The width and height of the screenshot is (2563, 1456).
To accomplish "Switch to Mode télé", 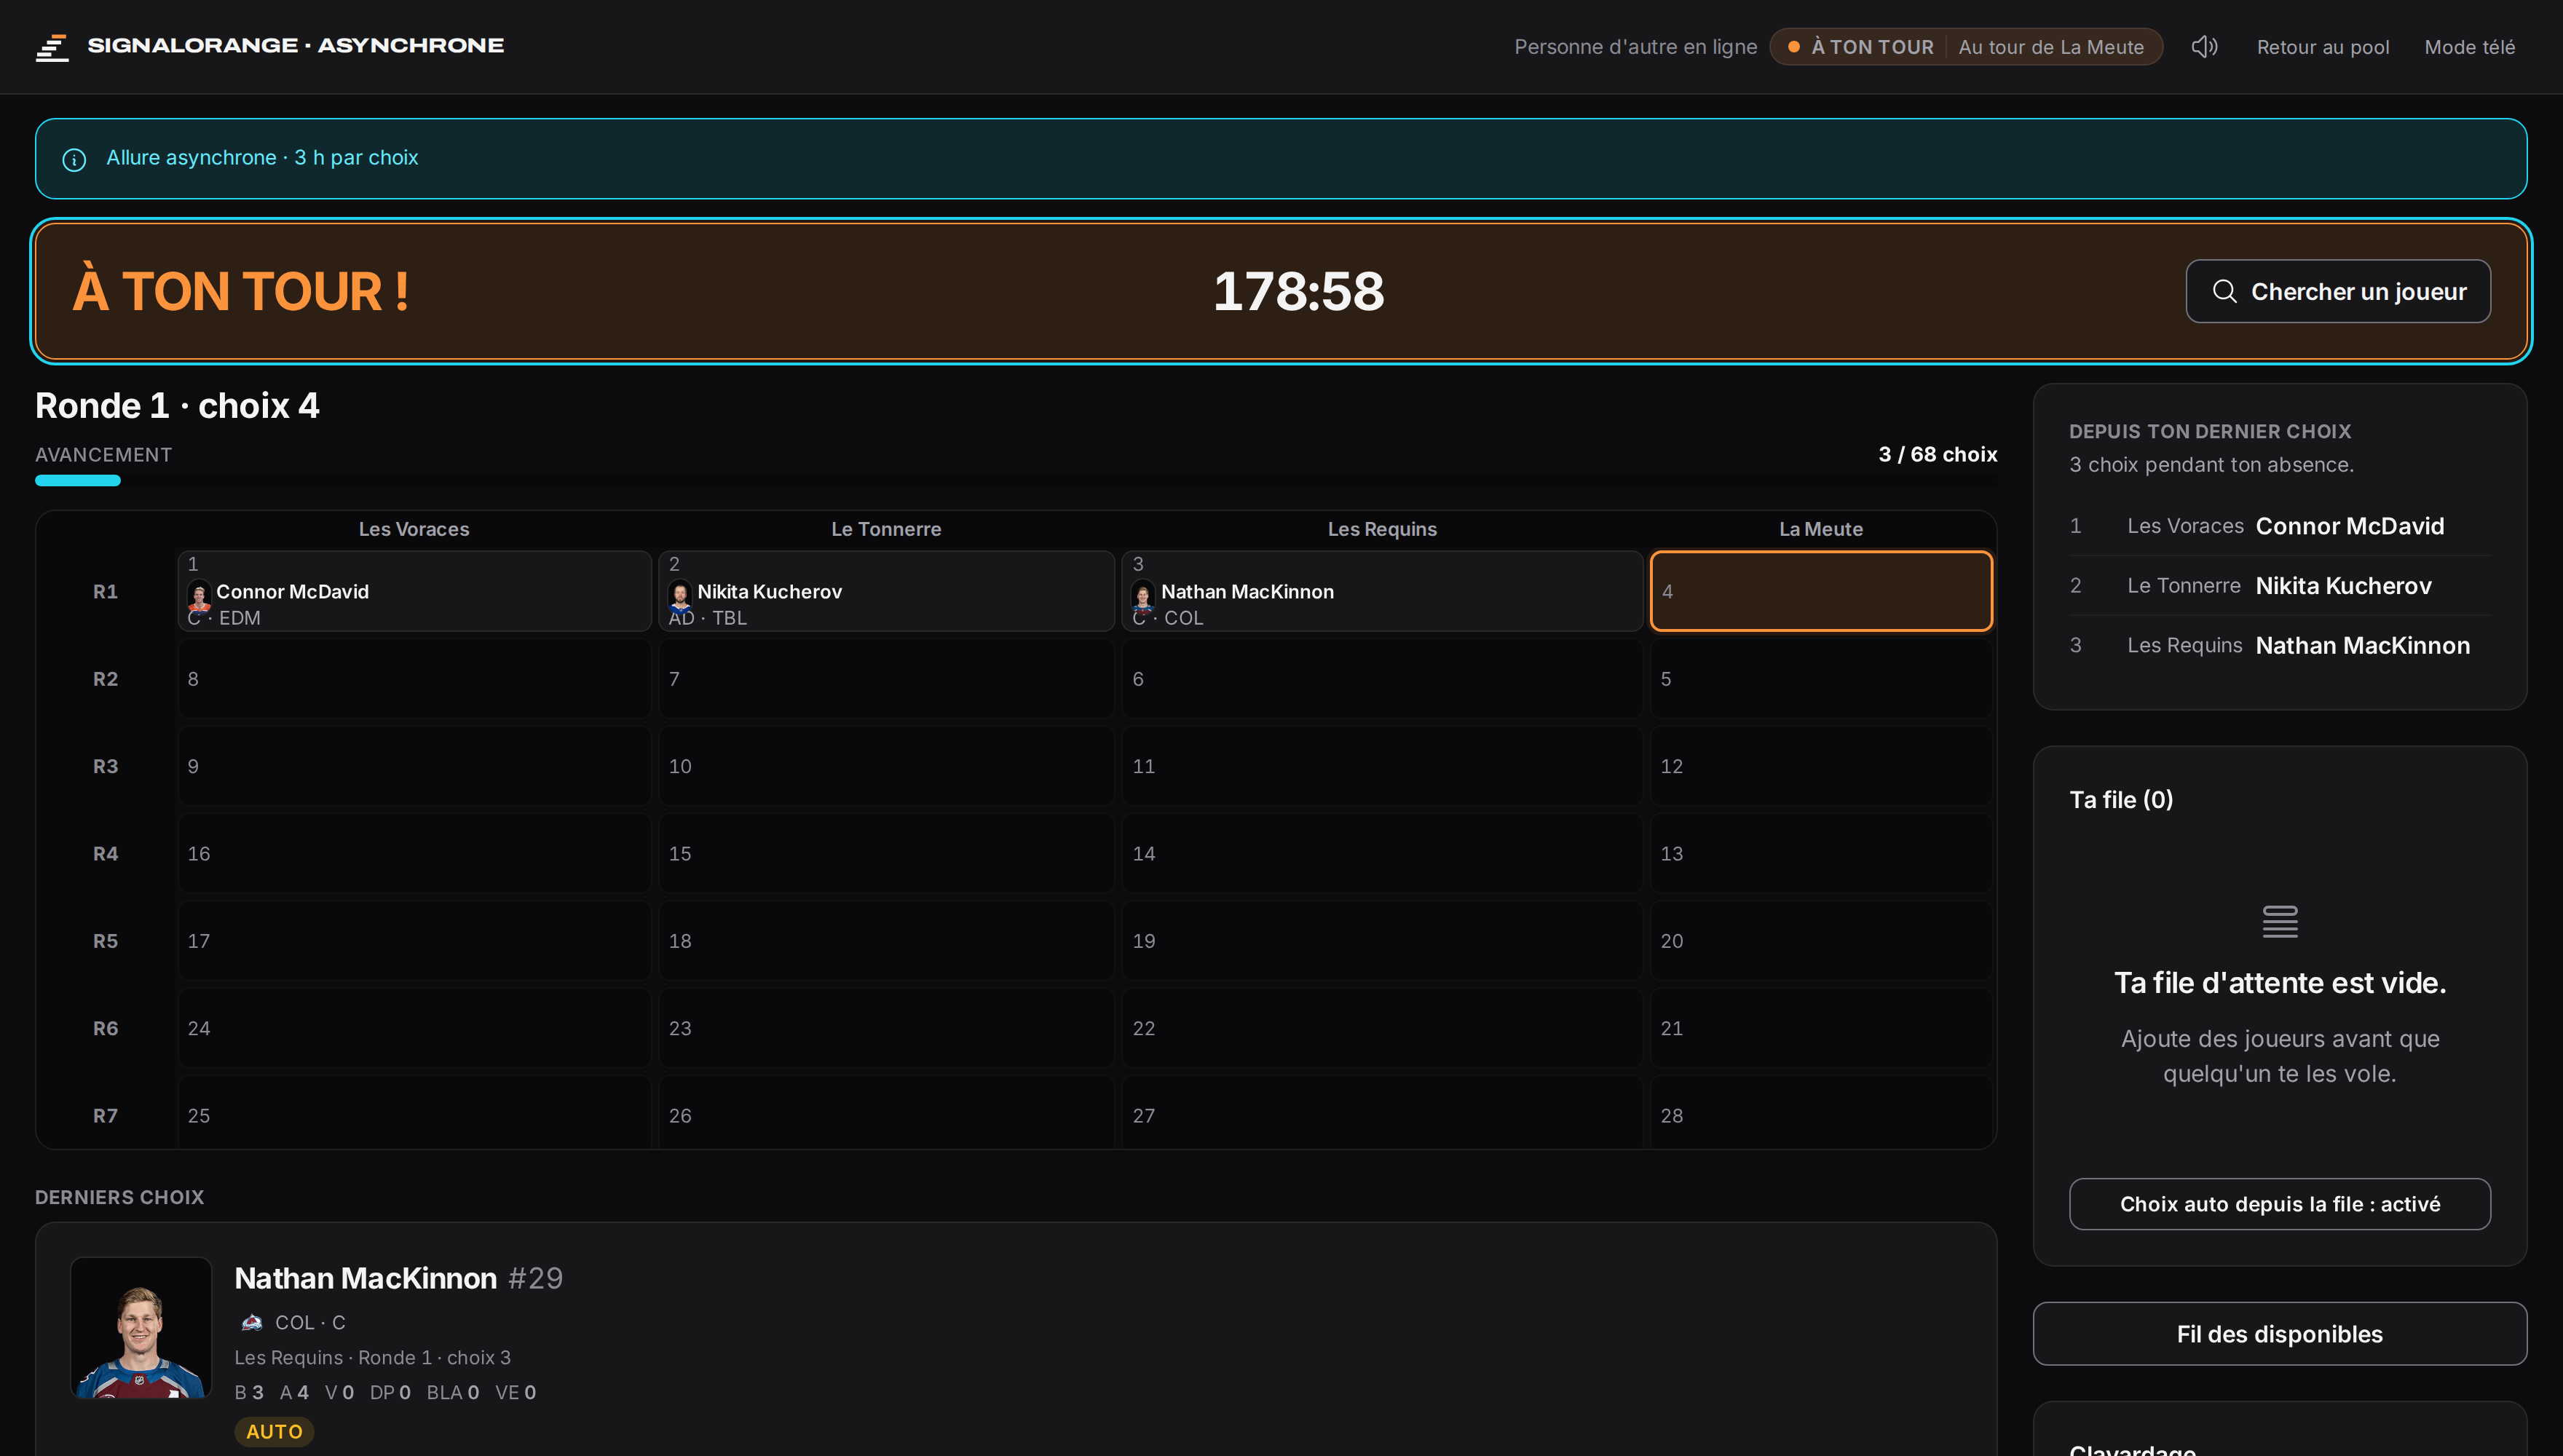I will (x=2469, y=47).
